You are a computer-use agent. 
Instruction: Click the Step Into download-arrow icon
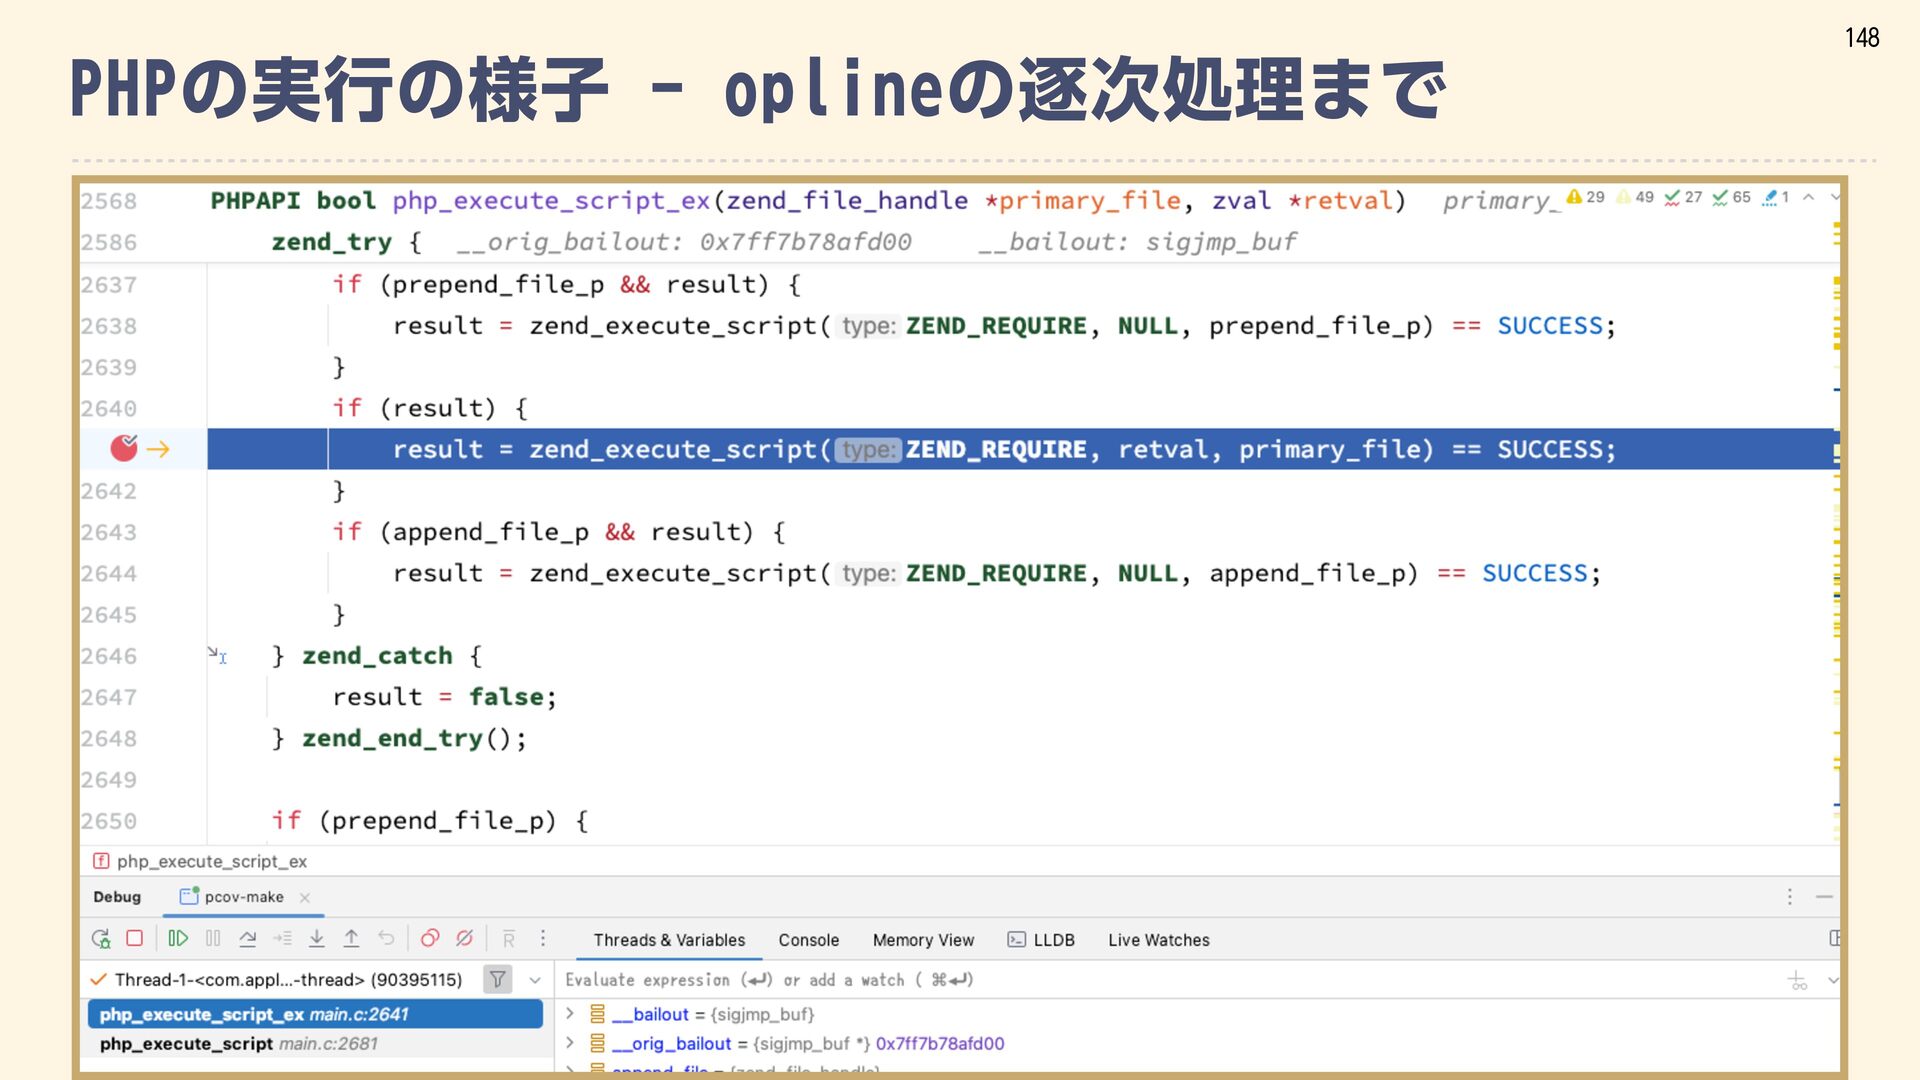click(317, 938)
